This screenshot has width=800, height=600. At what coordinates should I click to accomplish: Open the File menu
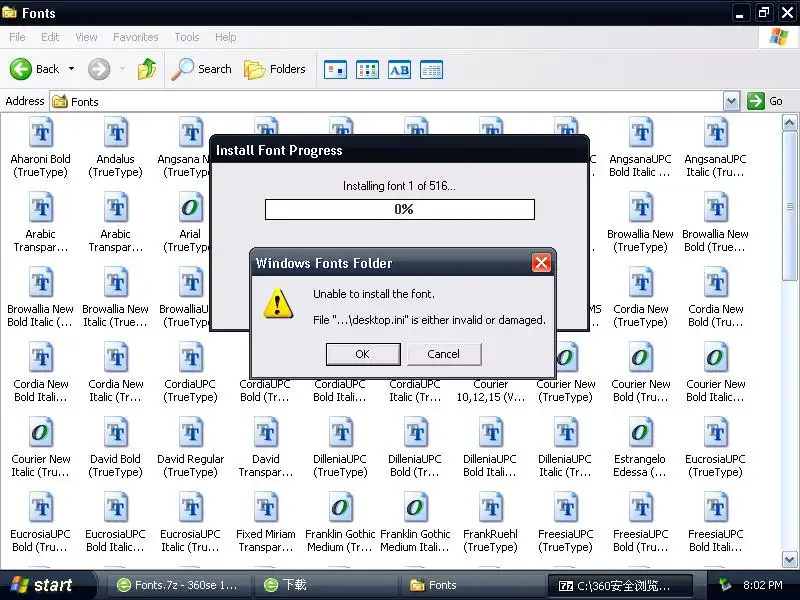pos(17,37)
